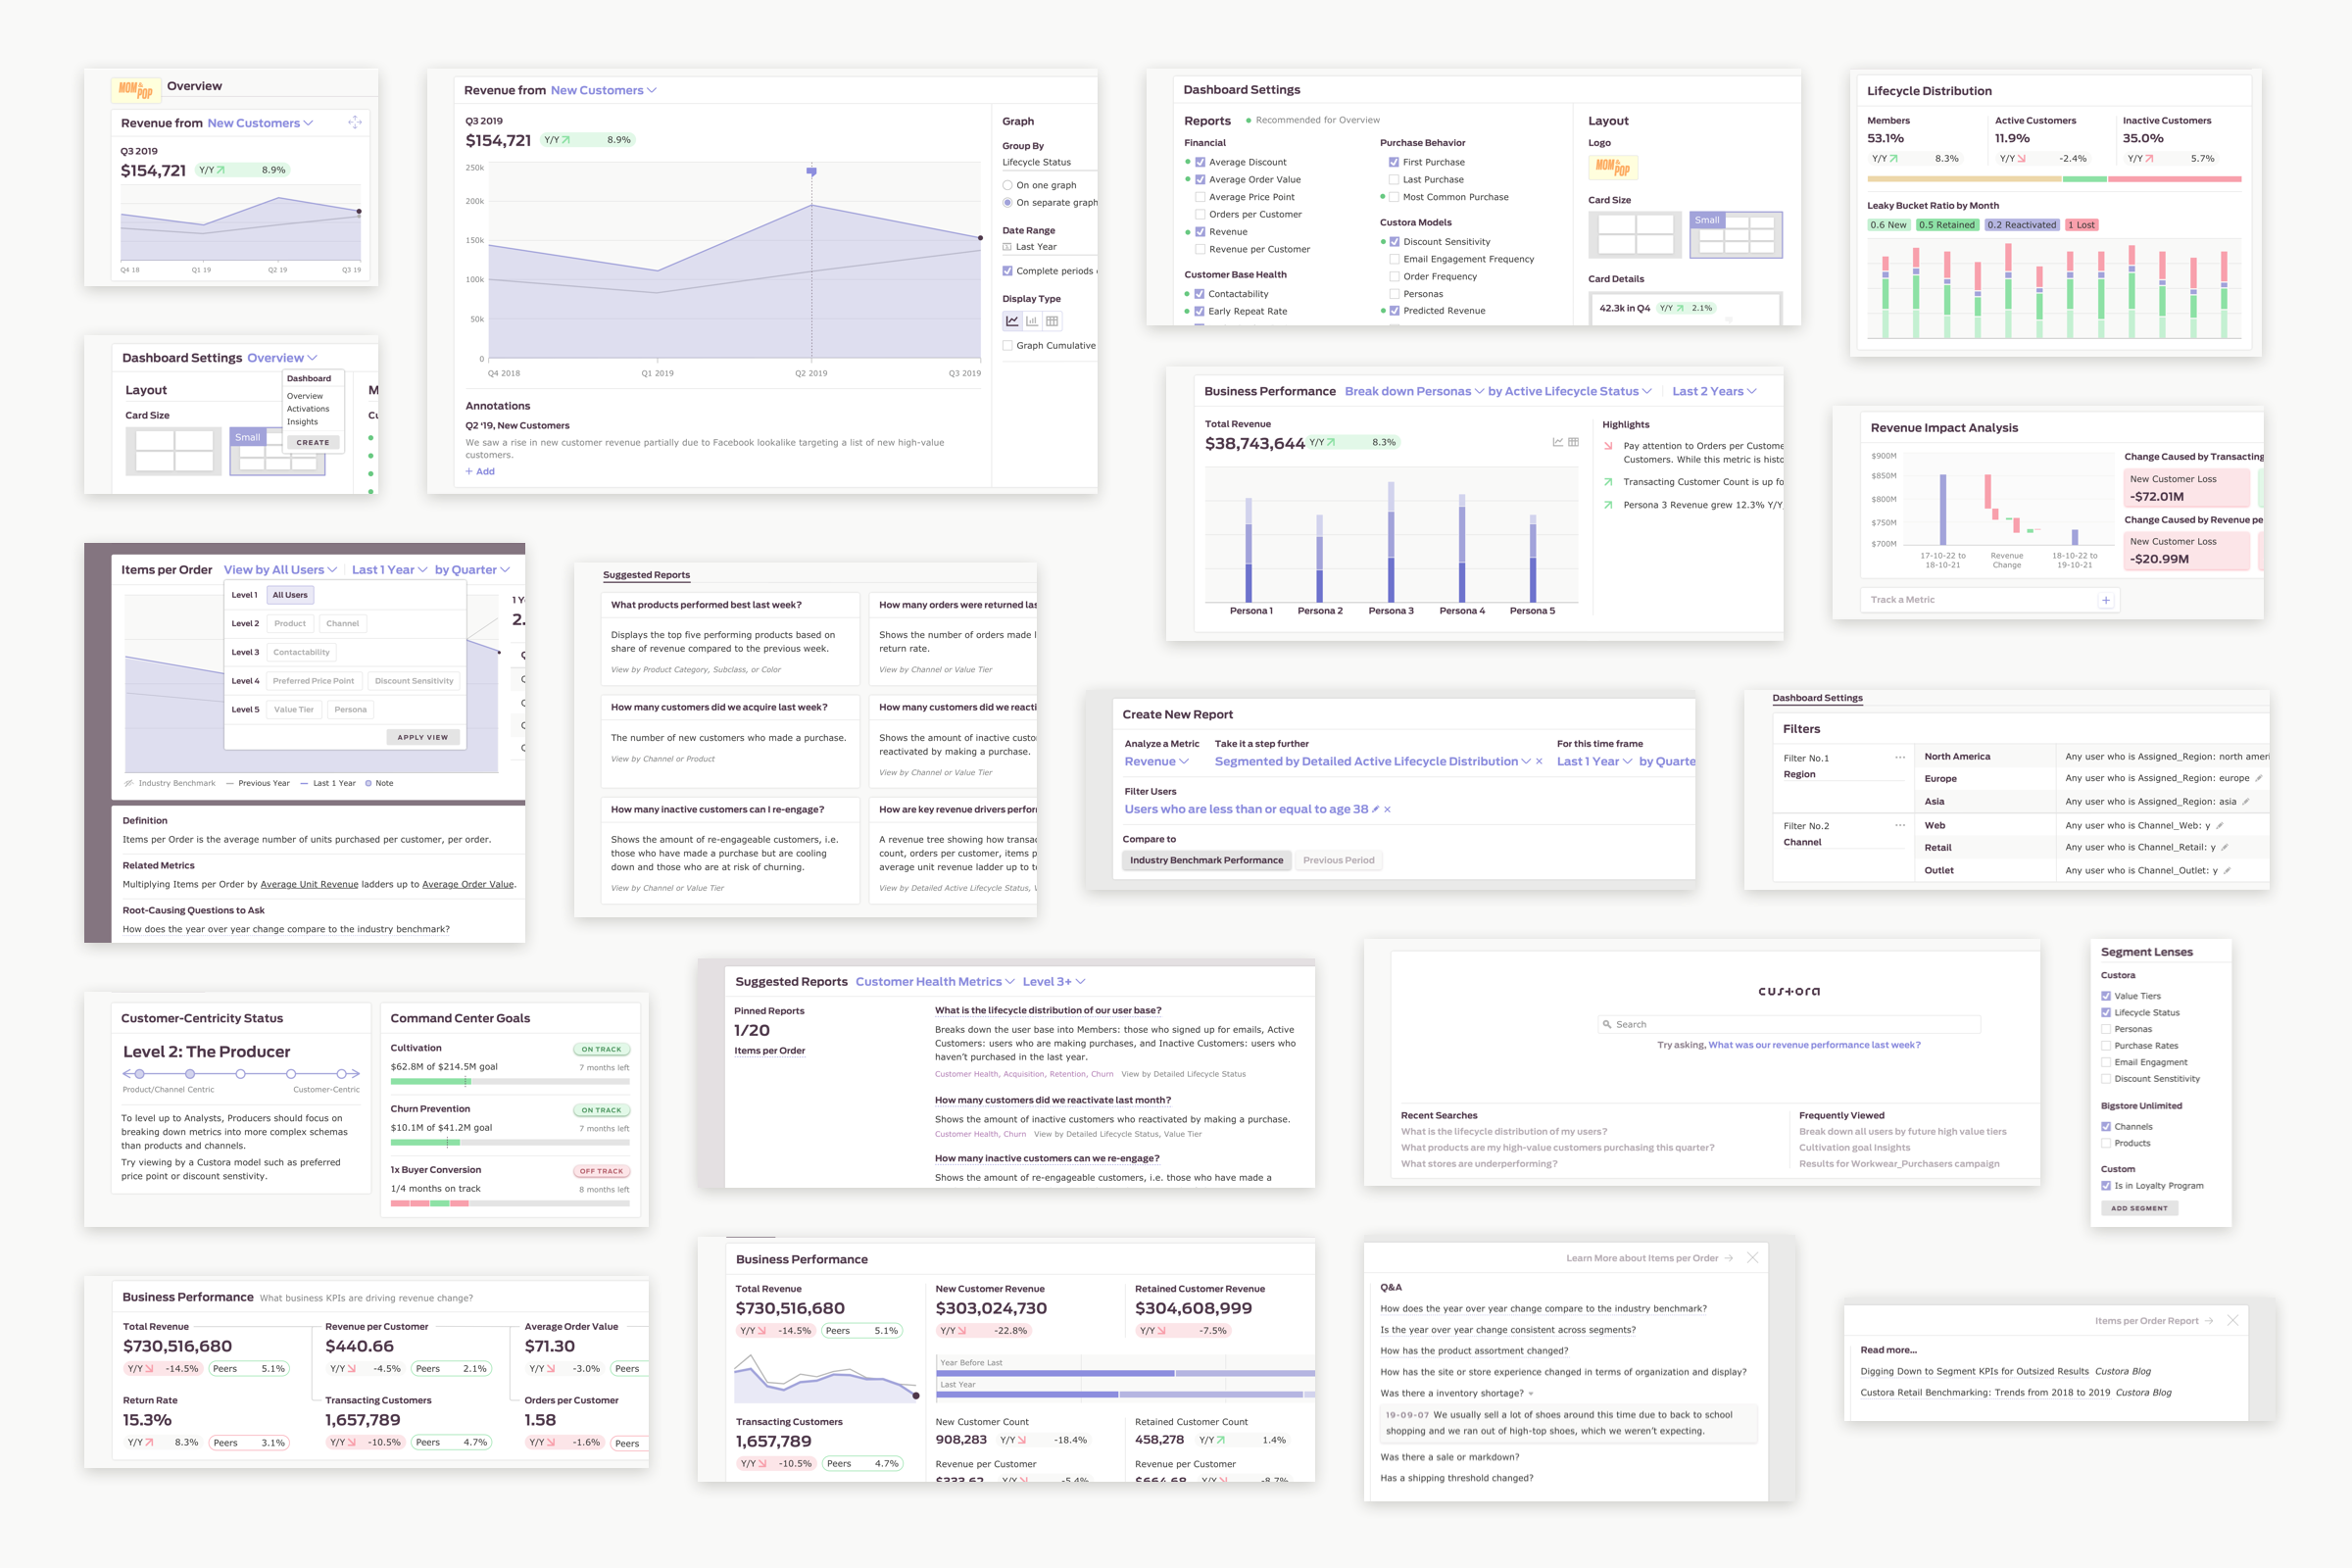Click the Customer-Centricity level slider second node

click(190, 1074)
